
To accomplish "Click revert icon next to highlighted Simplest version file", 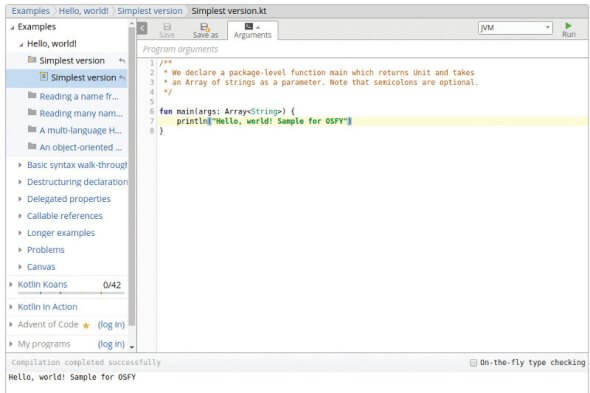I will pos(122,77).
